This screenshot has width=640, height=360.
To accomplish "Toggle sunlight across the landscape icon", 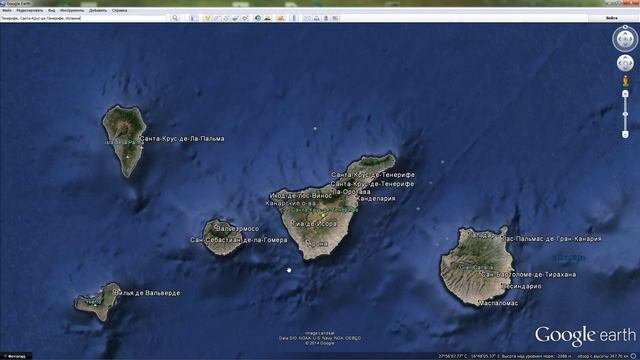I will [267, 18].
